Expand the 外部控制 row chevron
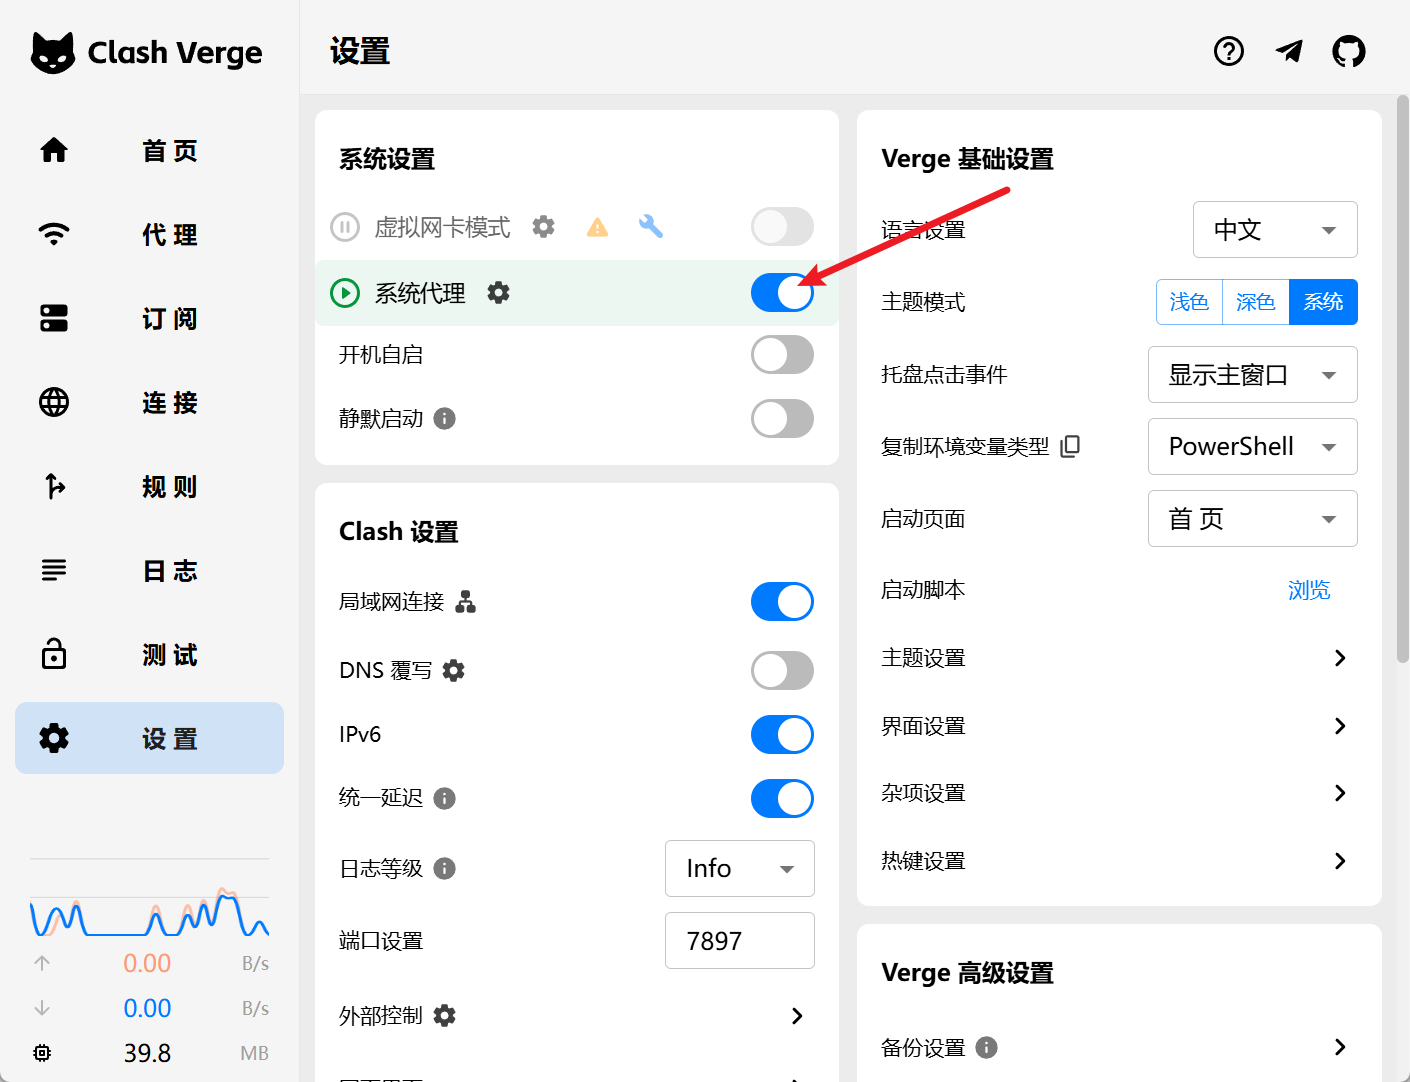This screenshot has height=1082, width=1410. pos(797,1016)
